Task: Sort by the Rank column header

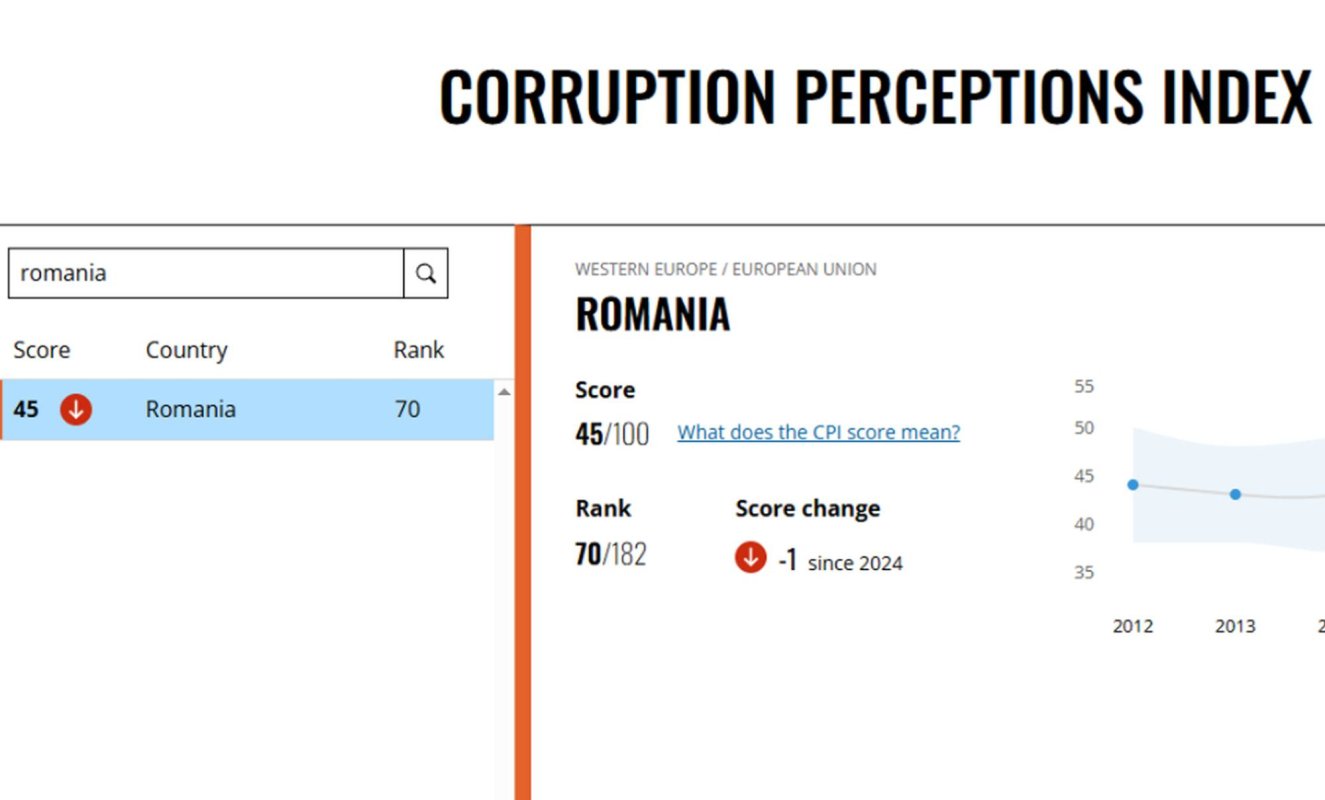Action: click(419, 350)
